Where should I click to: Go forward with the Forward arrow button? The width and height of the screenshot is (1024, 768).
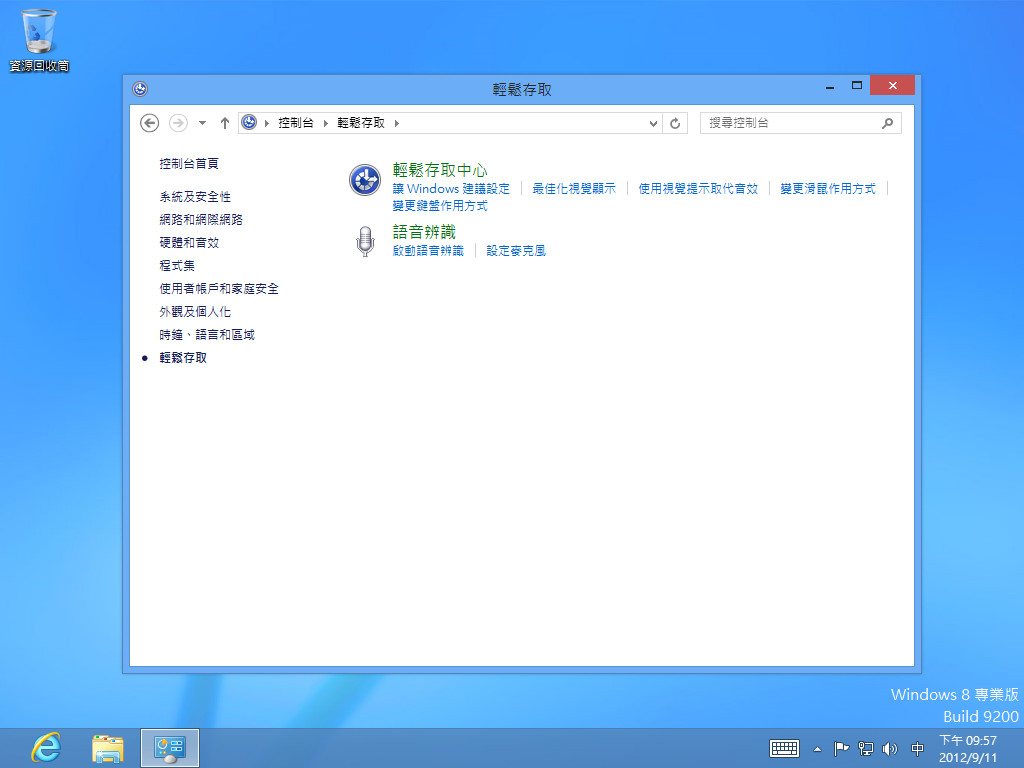pyautogui.click(x=178, y=123)
